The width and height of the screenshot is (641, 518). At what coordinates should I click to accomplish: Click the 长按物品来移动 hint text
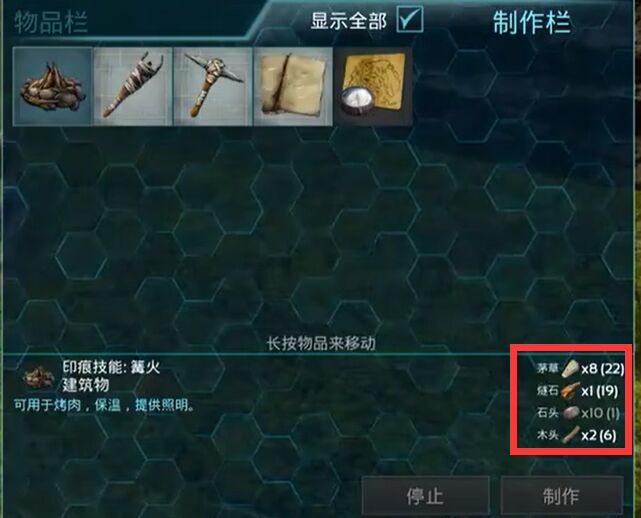click(321, 343)
